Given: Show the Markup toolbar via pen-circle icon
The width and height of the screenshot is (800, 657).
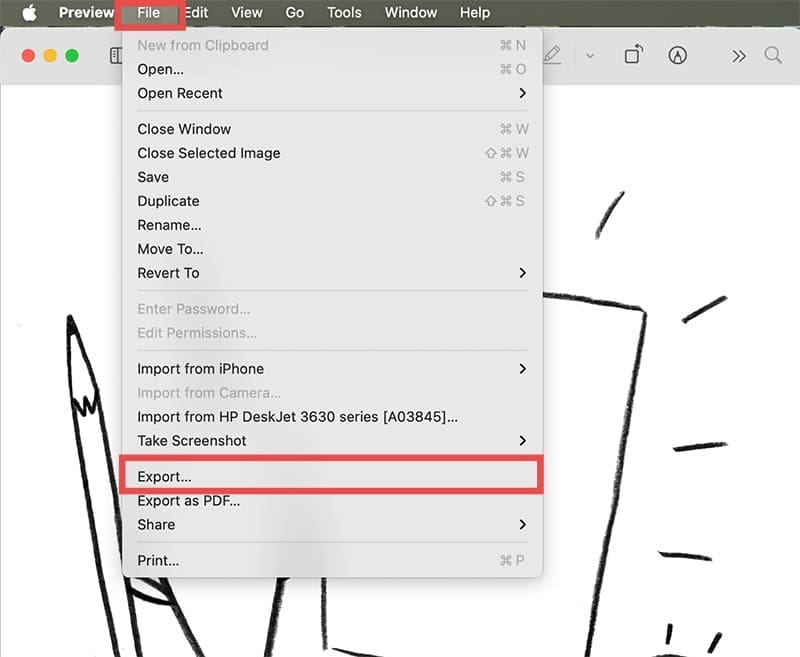Looking at the screenshot, I should (679, 56).
